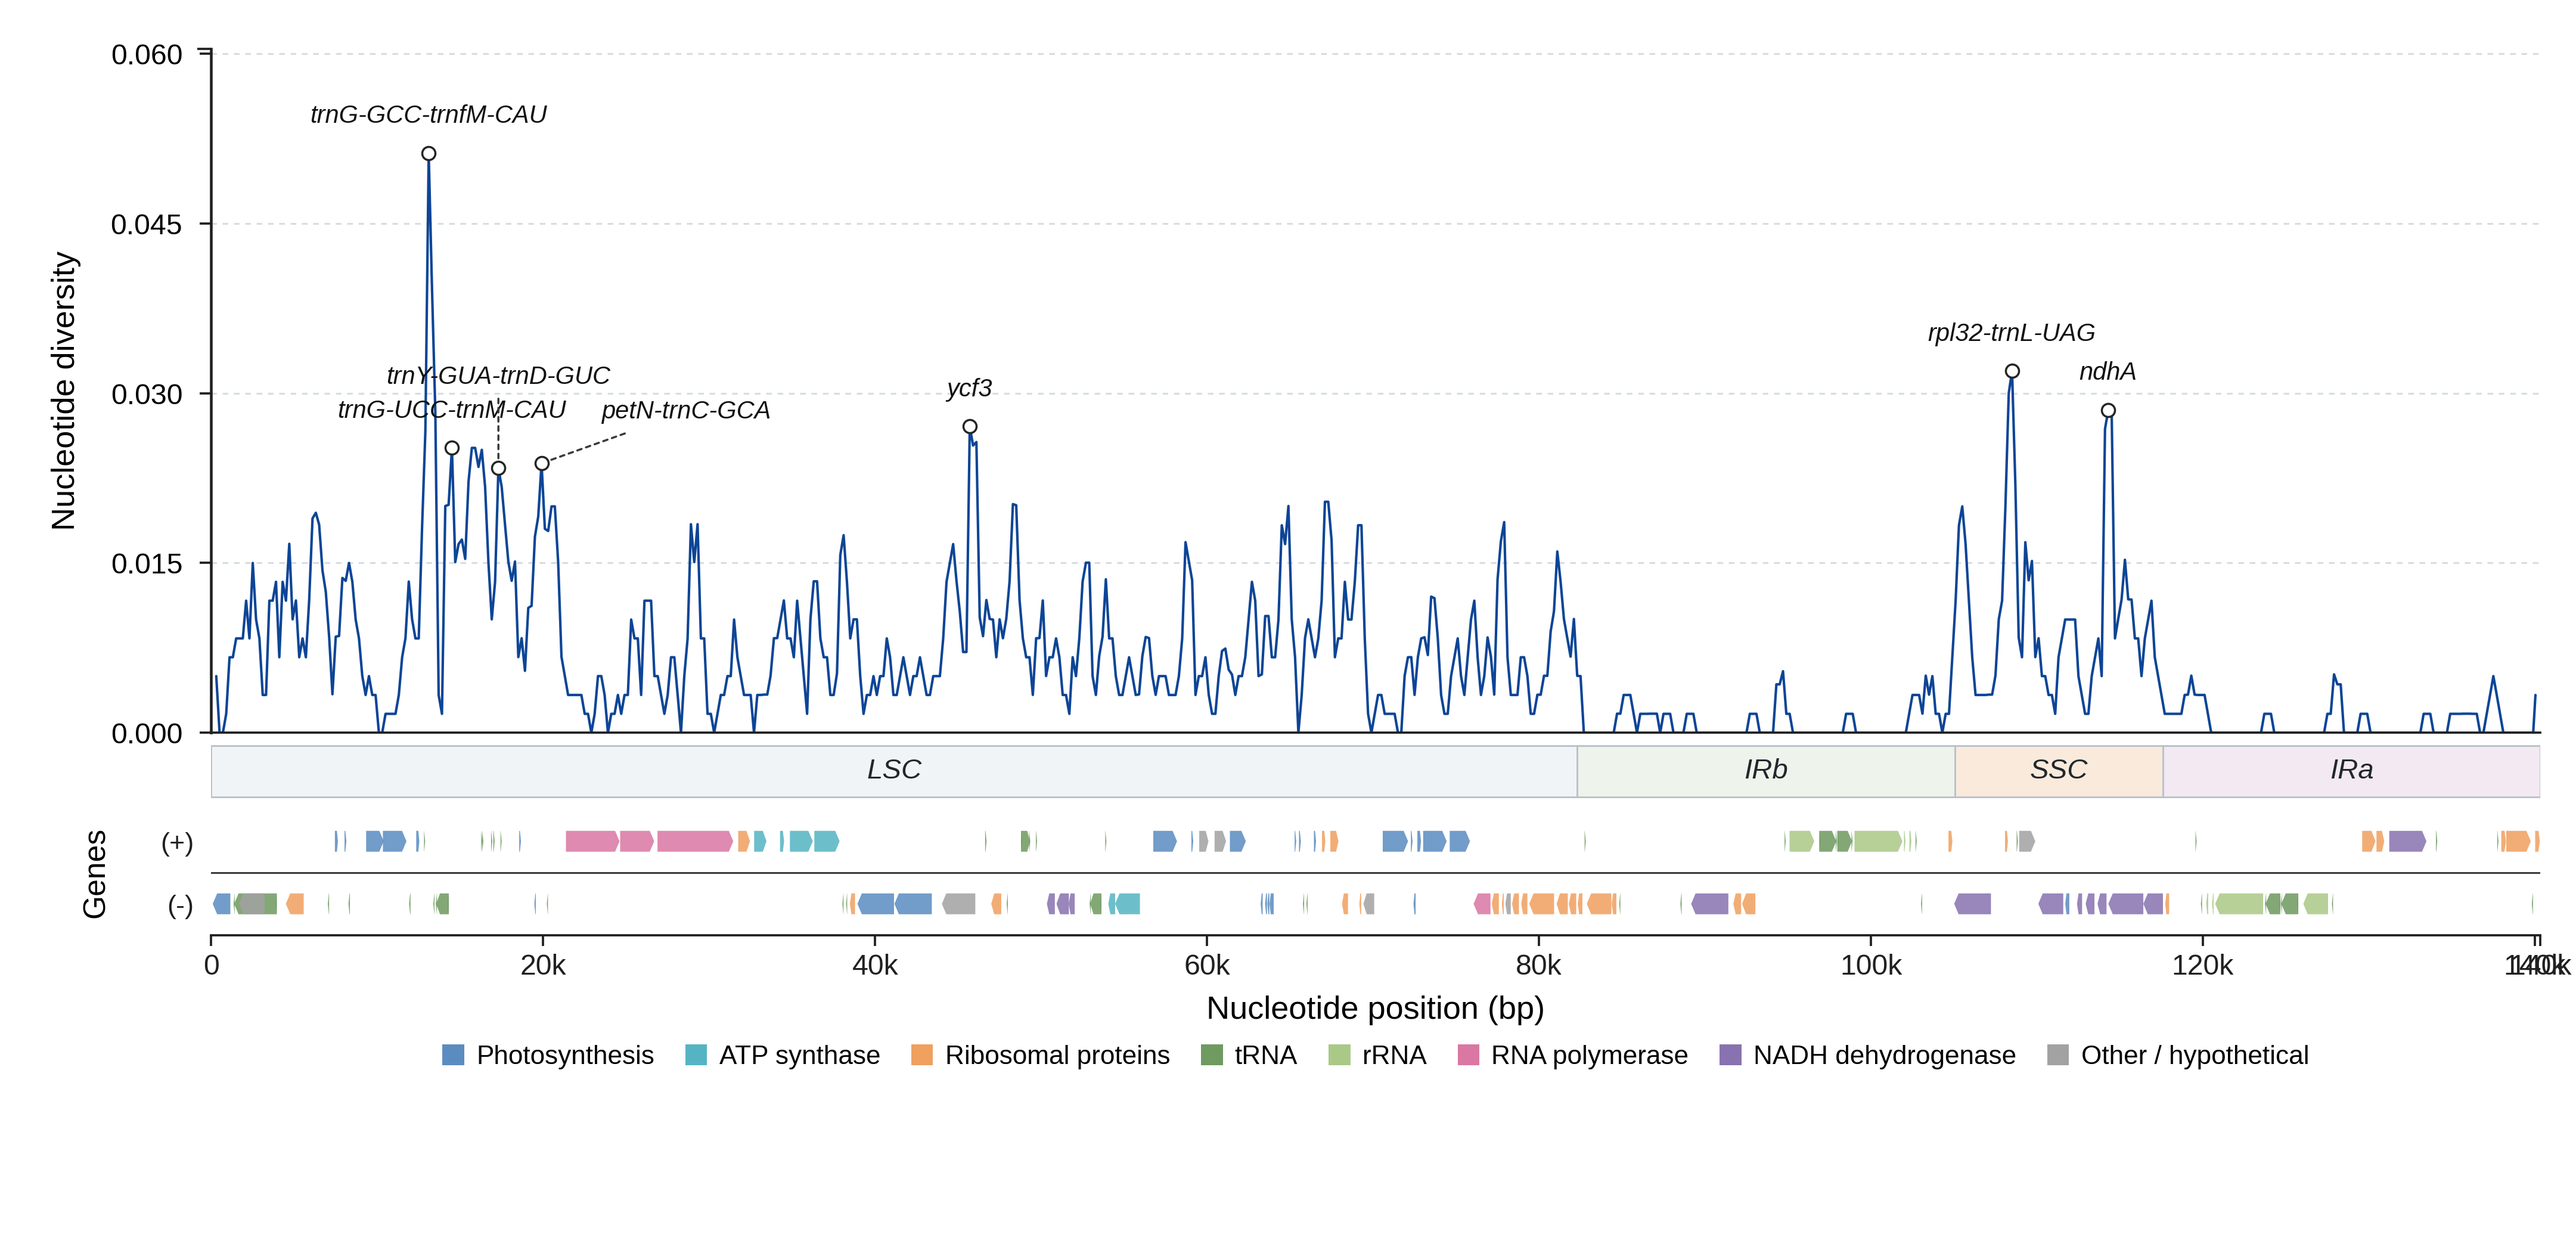Click the 'Nucleotide diversity' y-axis title

[x=64, y=391]
